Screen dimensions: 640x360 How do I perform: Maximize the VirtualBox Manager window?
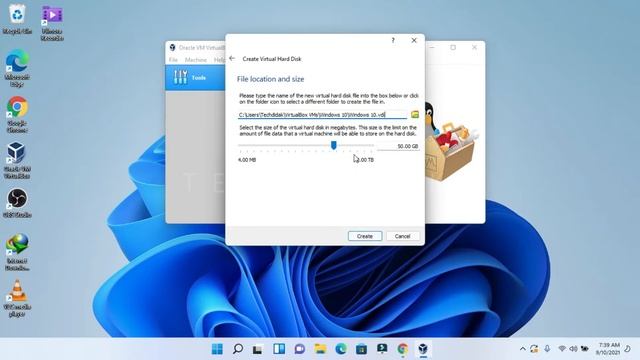pos(453,47)
